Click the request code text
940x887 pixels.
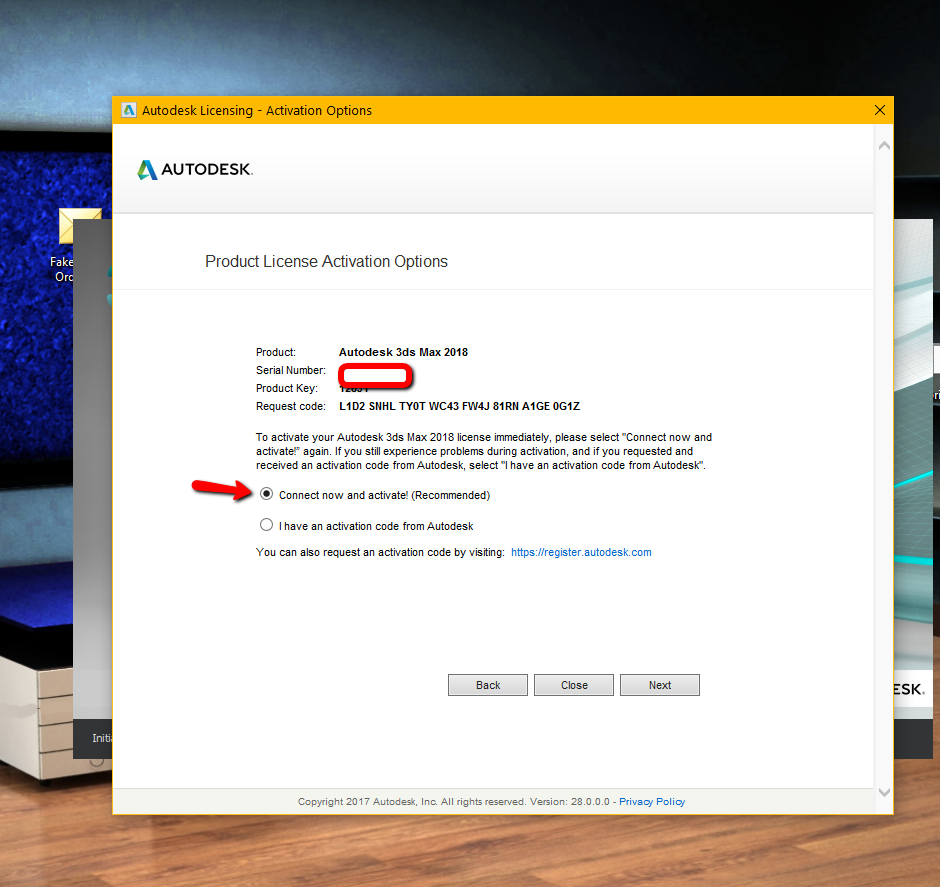click(x=459, y=406)
